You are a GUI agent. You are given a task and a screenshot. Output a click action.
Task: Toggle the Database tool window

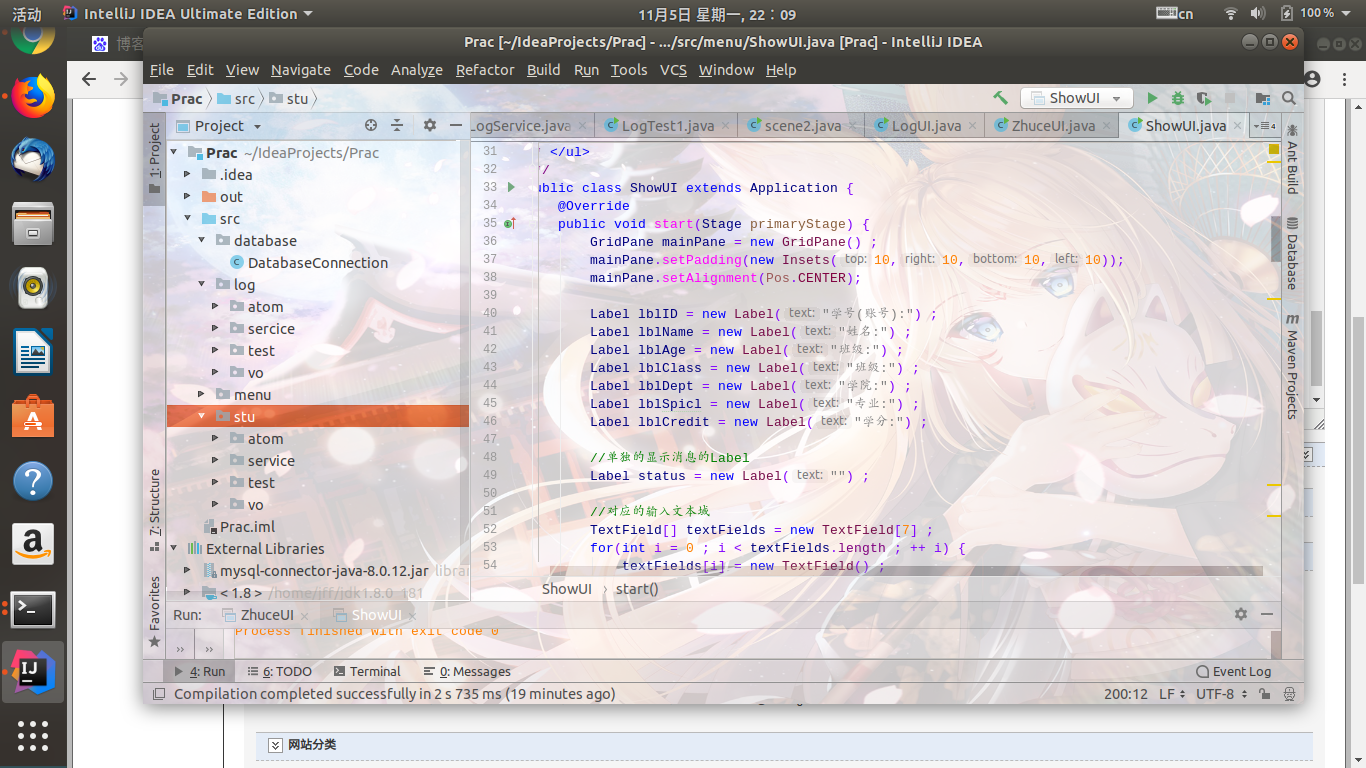(1292, 254)
